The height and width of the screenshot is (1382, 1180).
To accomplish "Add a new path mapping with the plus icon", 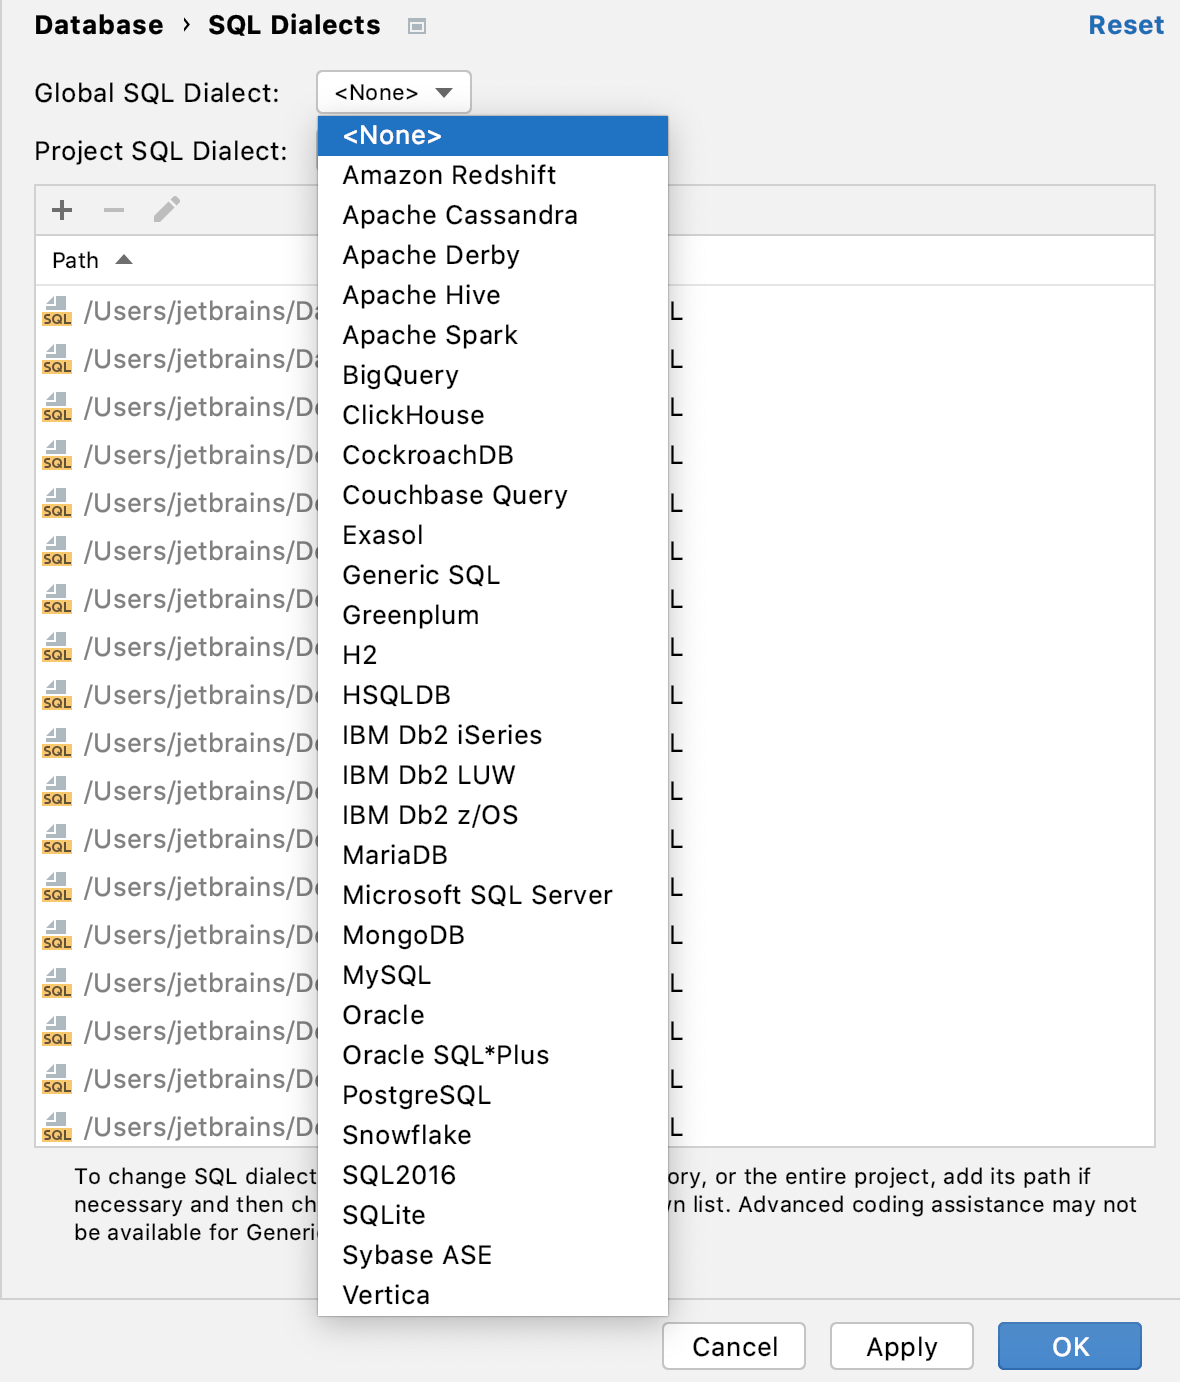I will tap(61, 210).
